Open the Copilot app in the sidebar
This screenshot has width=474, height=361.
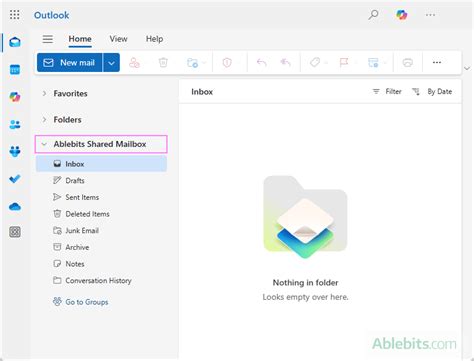15,97
